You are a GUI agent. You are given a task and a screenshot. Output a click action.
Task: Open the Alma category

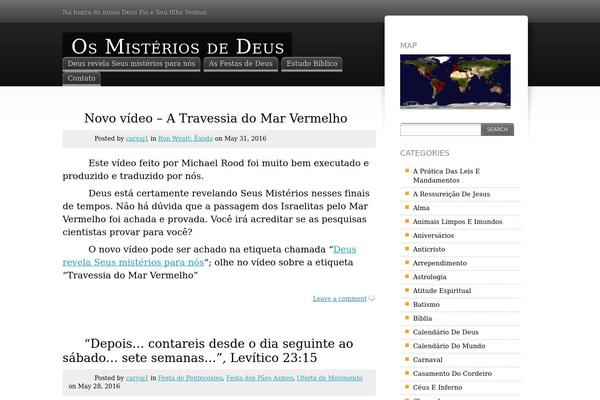[x=421, y=208]
